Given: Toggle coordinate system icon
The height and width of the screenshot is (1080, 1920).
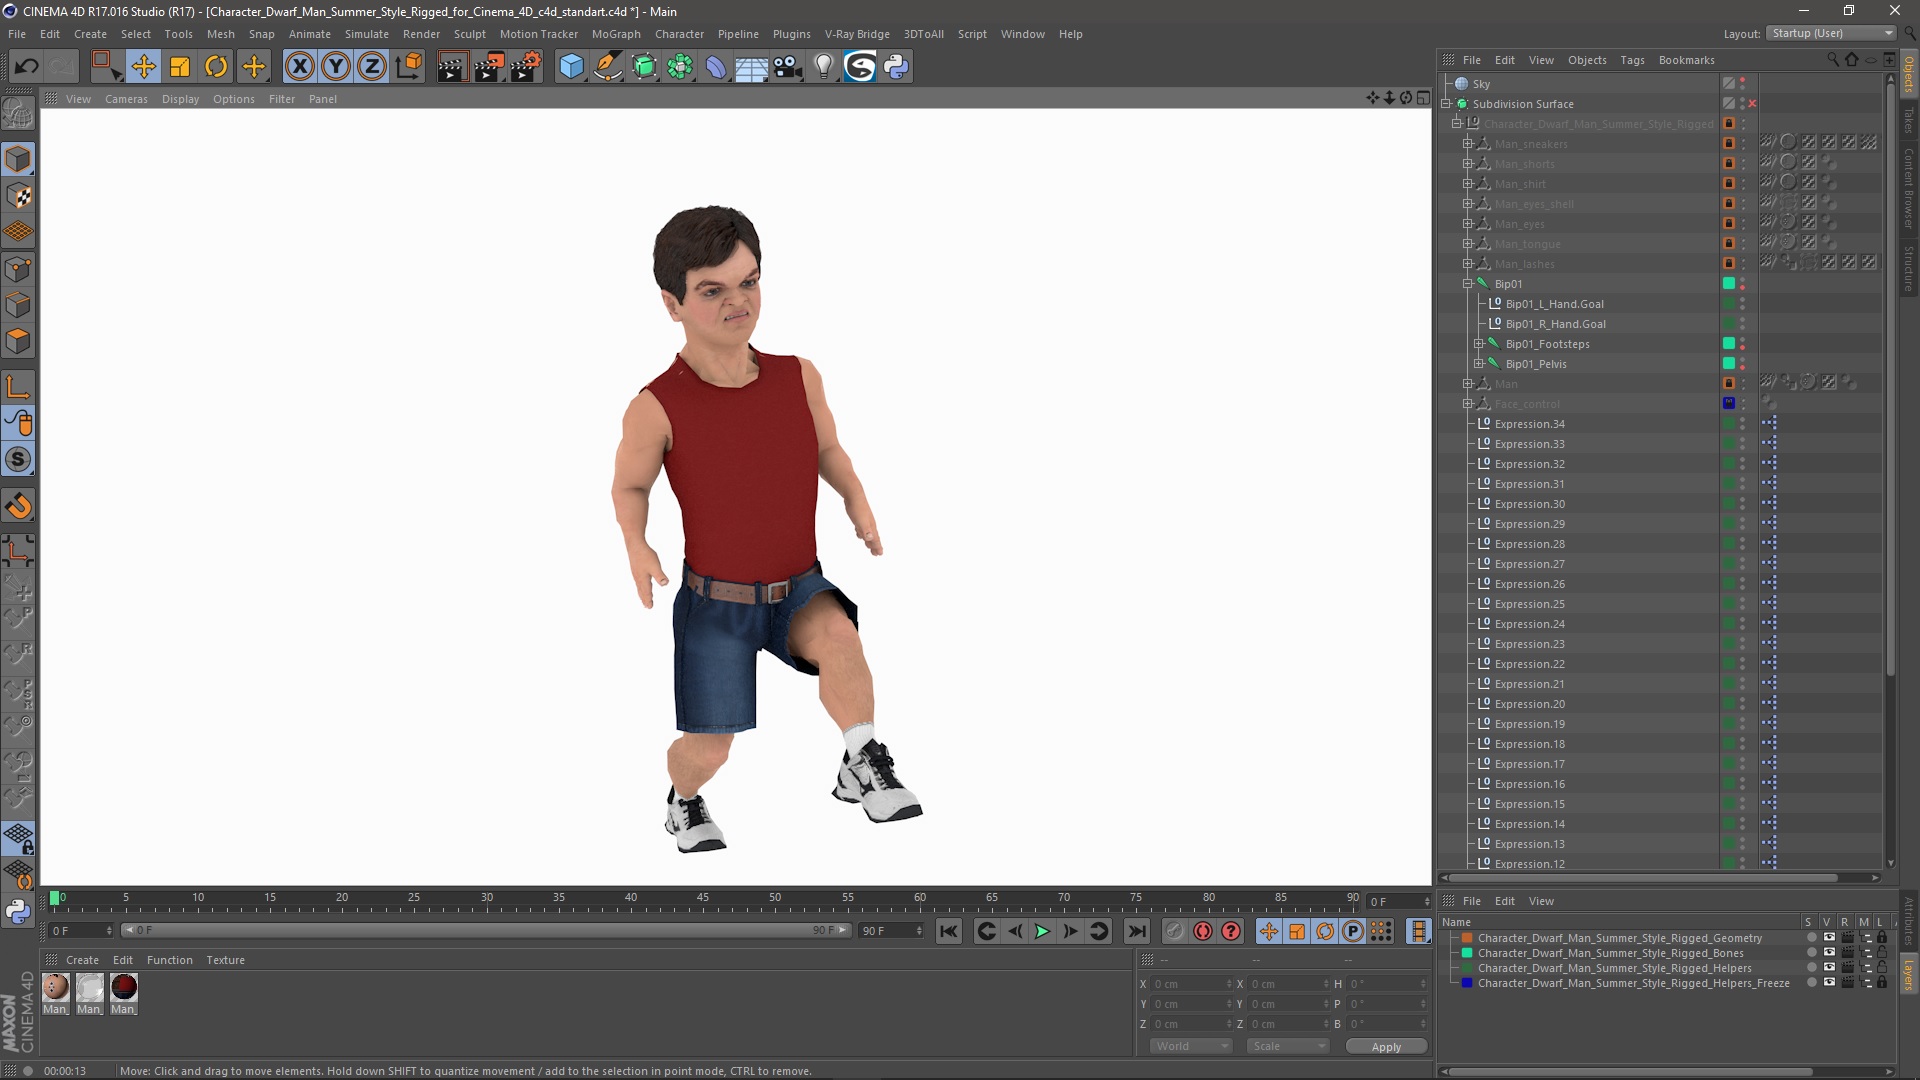Looking at the screenshot, I should pyautogui.click(x=408, y=67).
